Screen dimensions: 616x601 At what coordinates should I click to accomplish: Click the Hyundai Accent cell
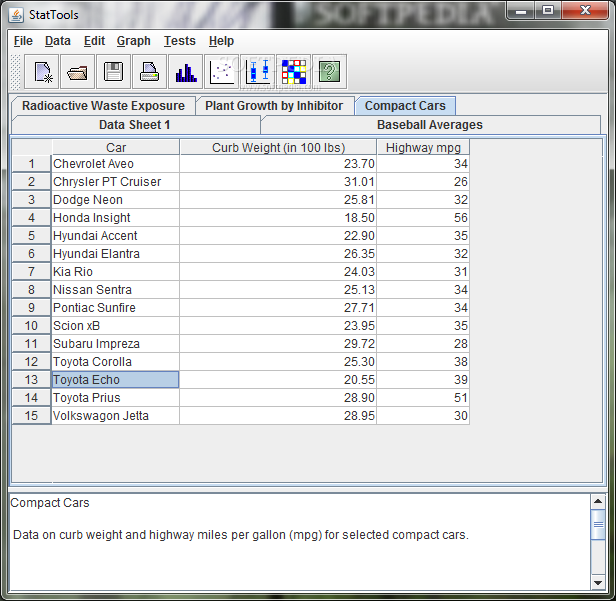(116, 236)
